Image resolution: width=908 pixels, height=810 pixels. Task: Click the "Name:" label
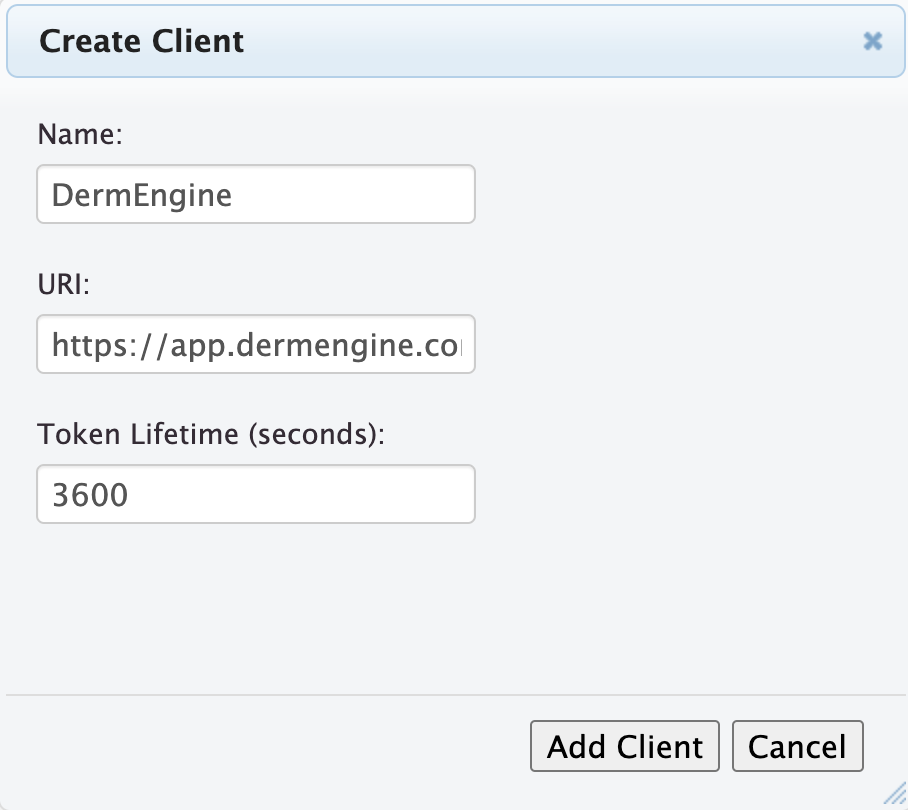pos(79,135)
